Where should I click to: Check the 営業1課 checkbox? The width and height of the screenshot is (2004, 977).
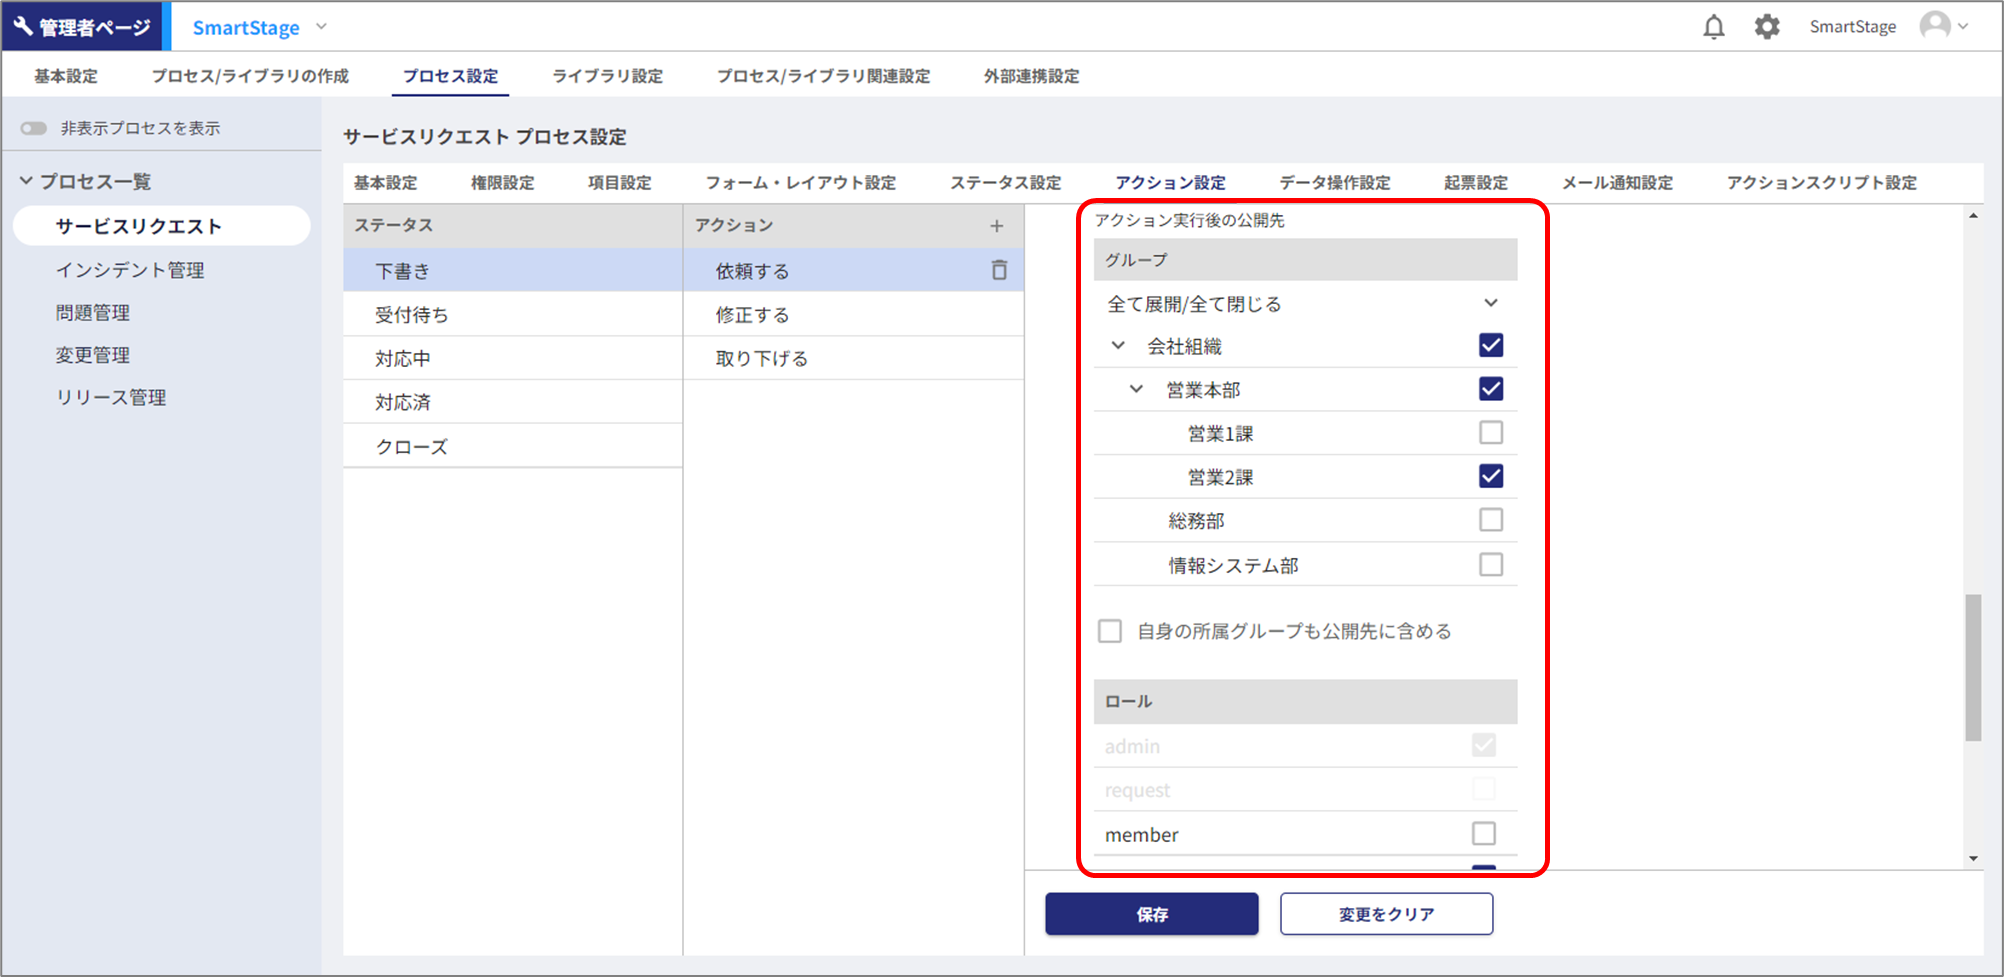point(1490,433)
